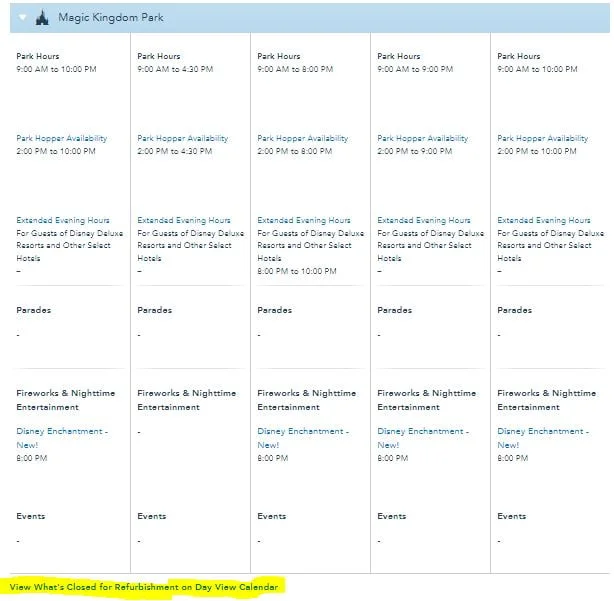Click Park Hours heading above 9:00 AM to 8:00 PM
Viewport: 614px width, 601px height.
[279, 56]
